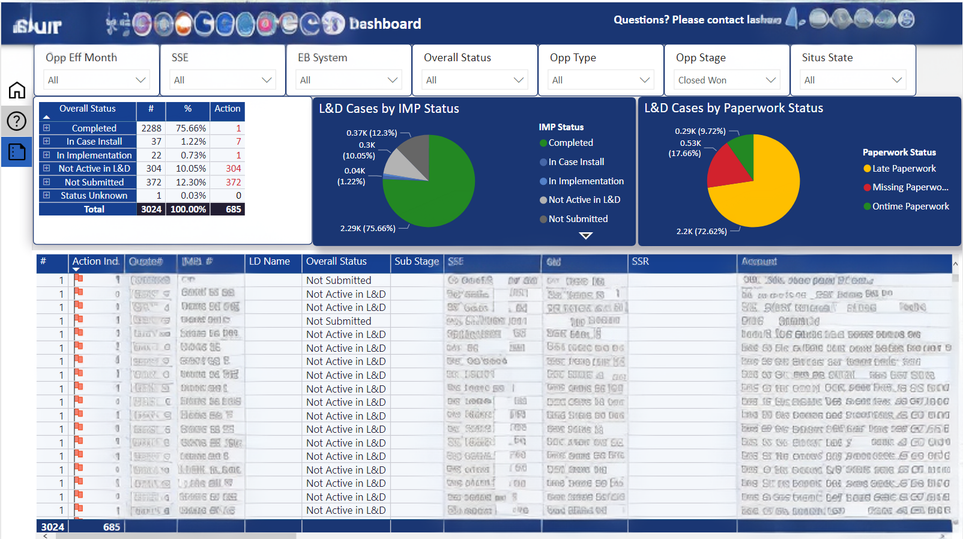Click 2288 count in Completed row
The image size is (963, 539).
[x=151, y=128]
